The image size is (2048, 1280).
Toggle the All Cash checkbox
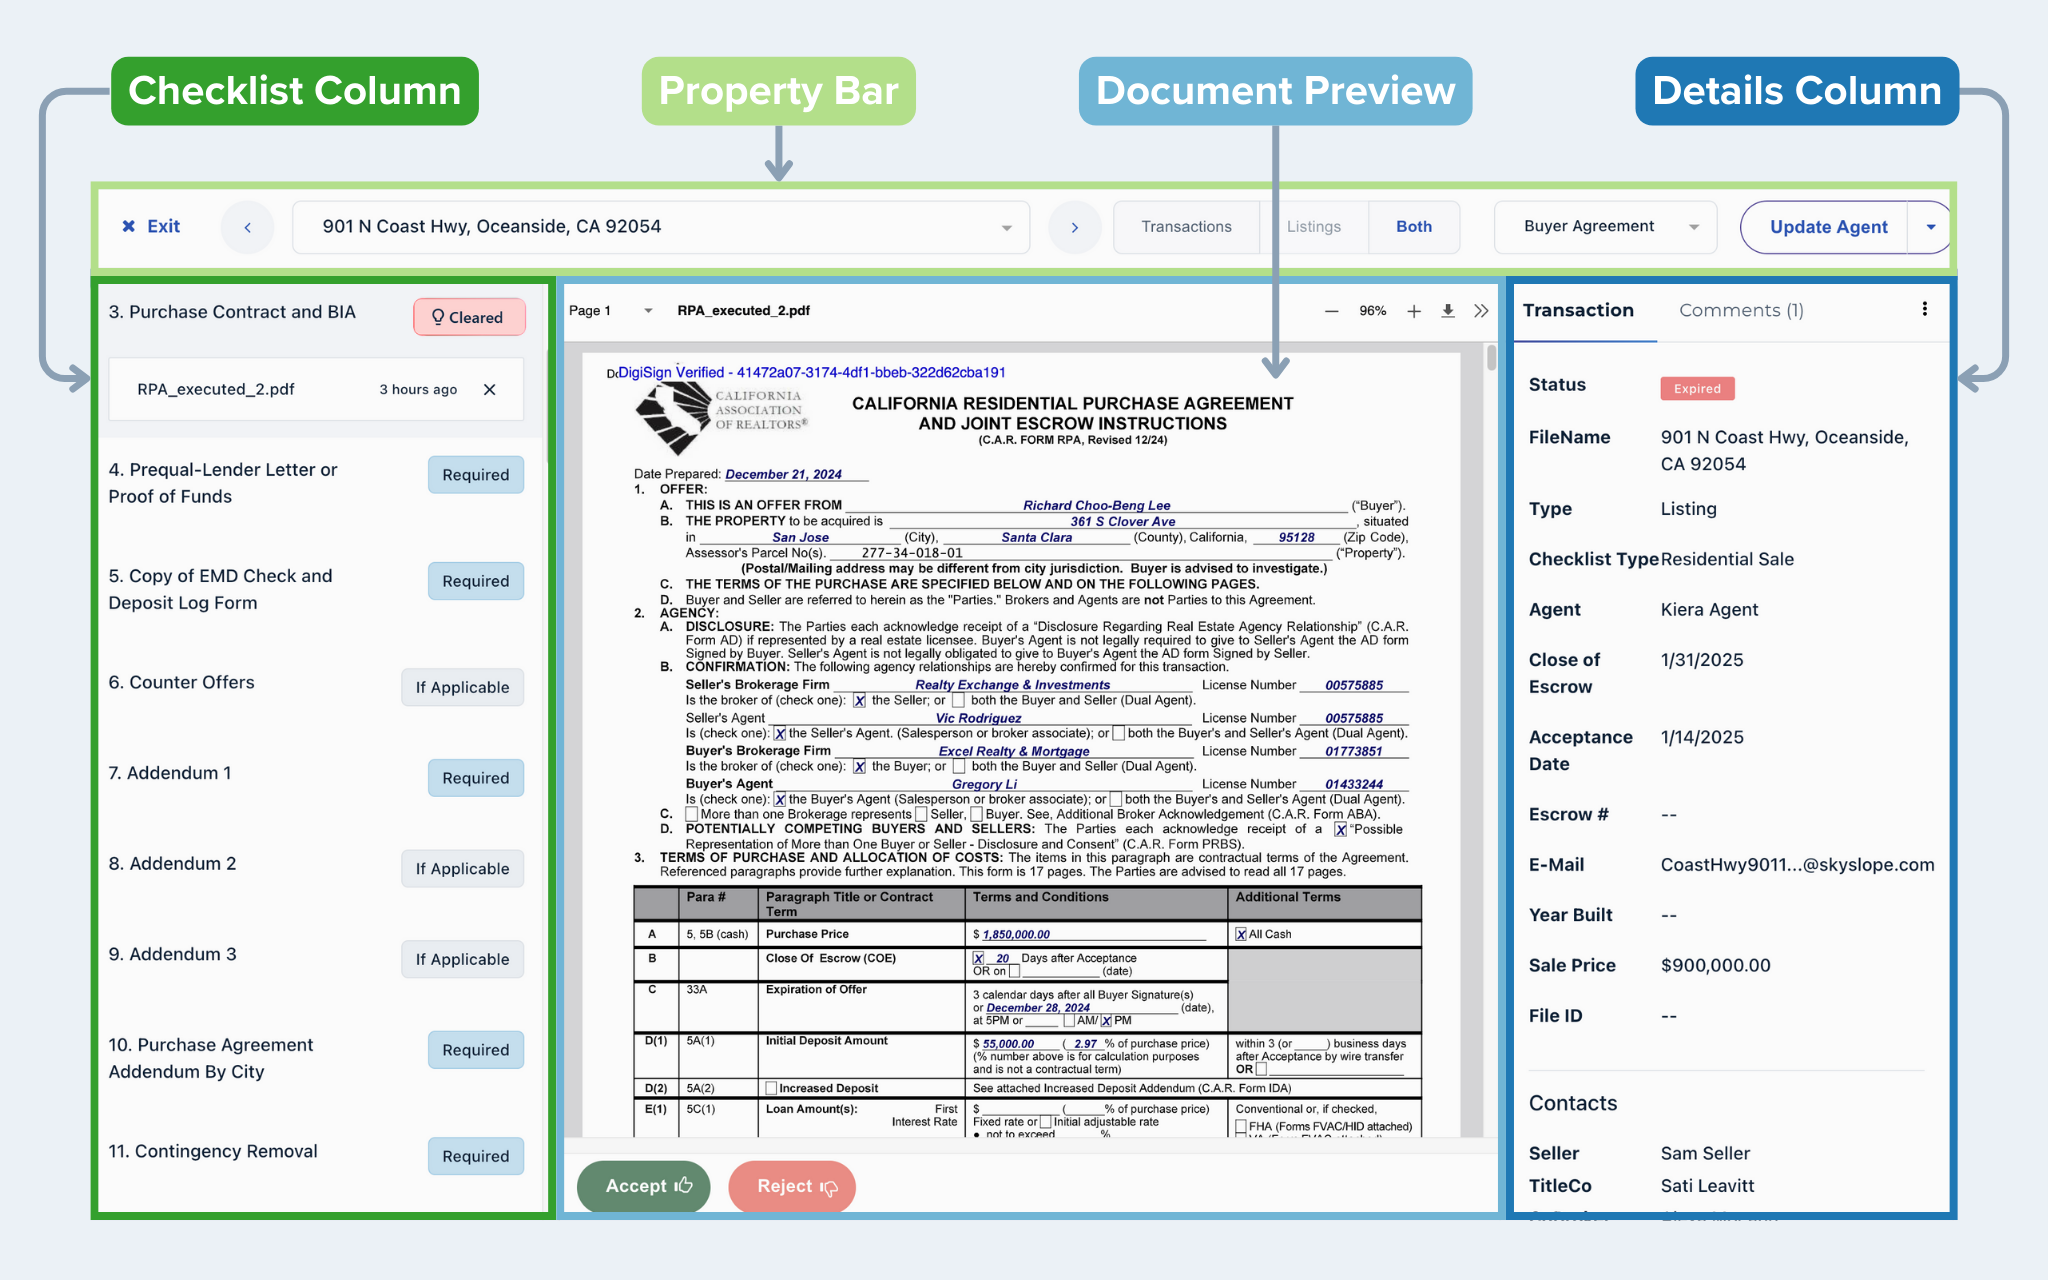(x=1241, y=934)
